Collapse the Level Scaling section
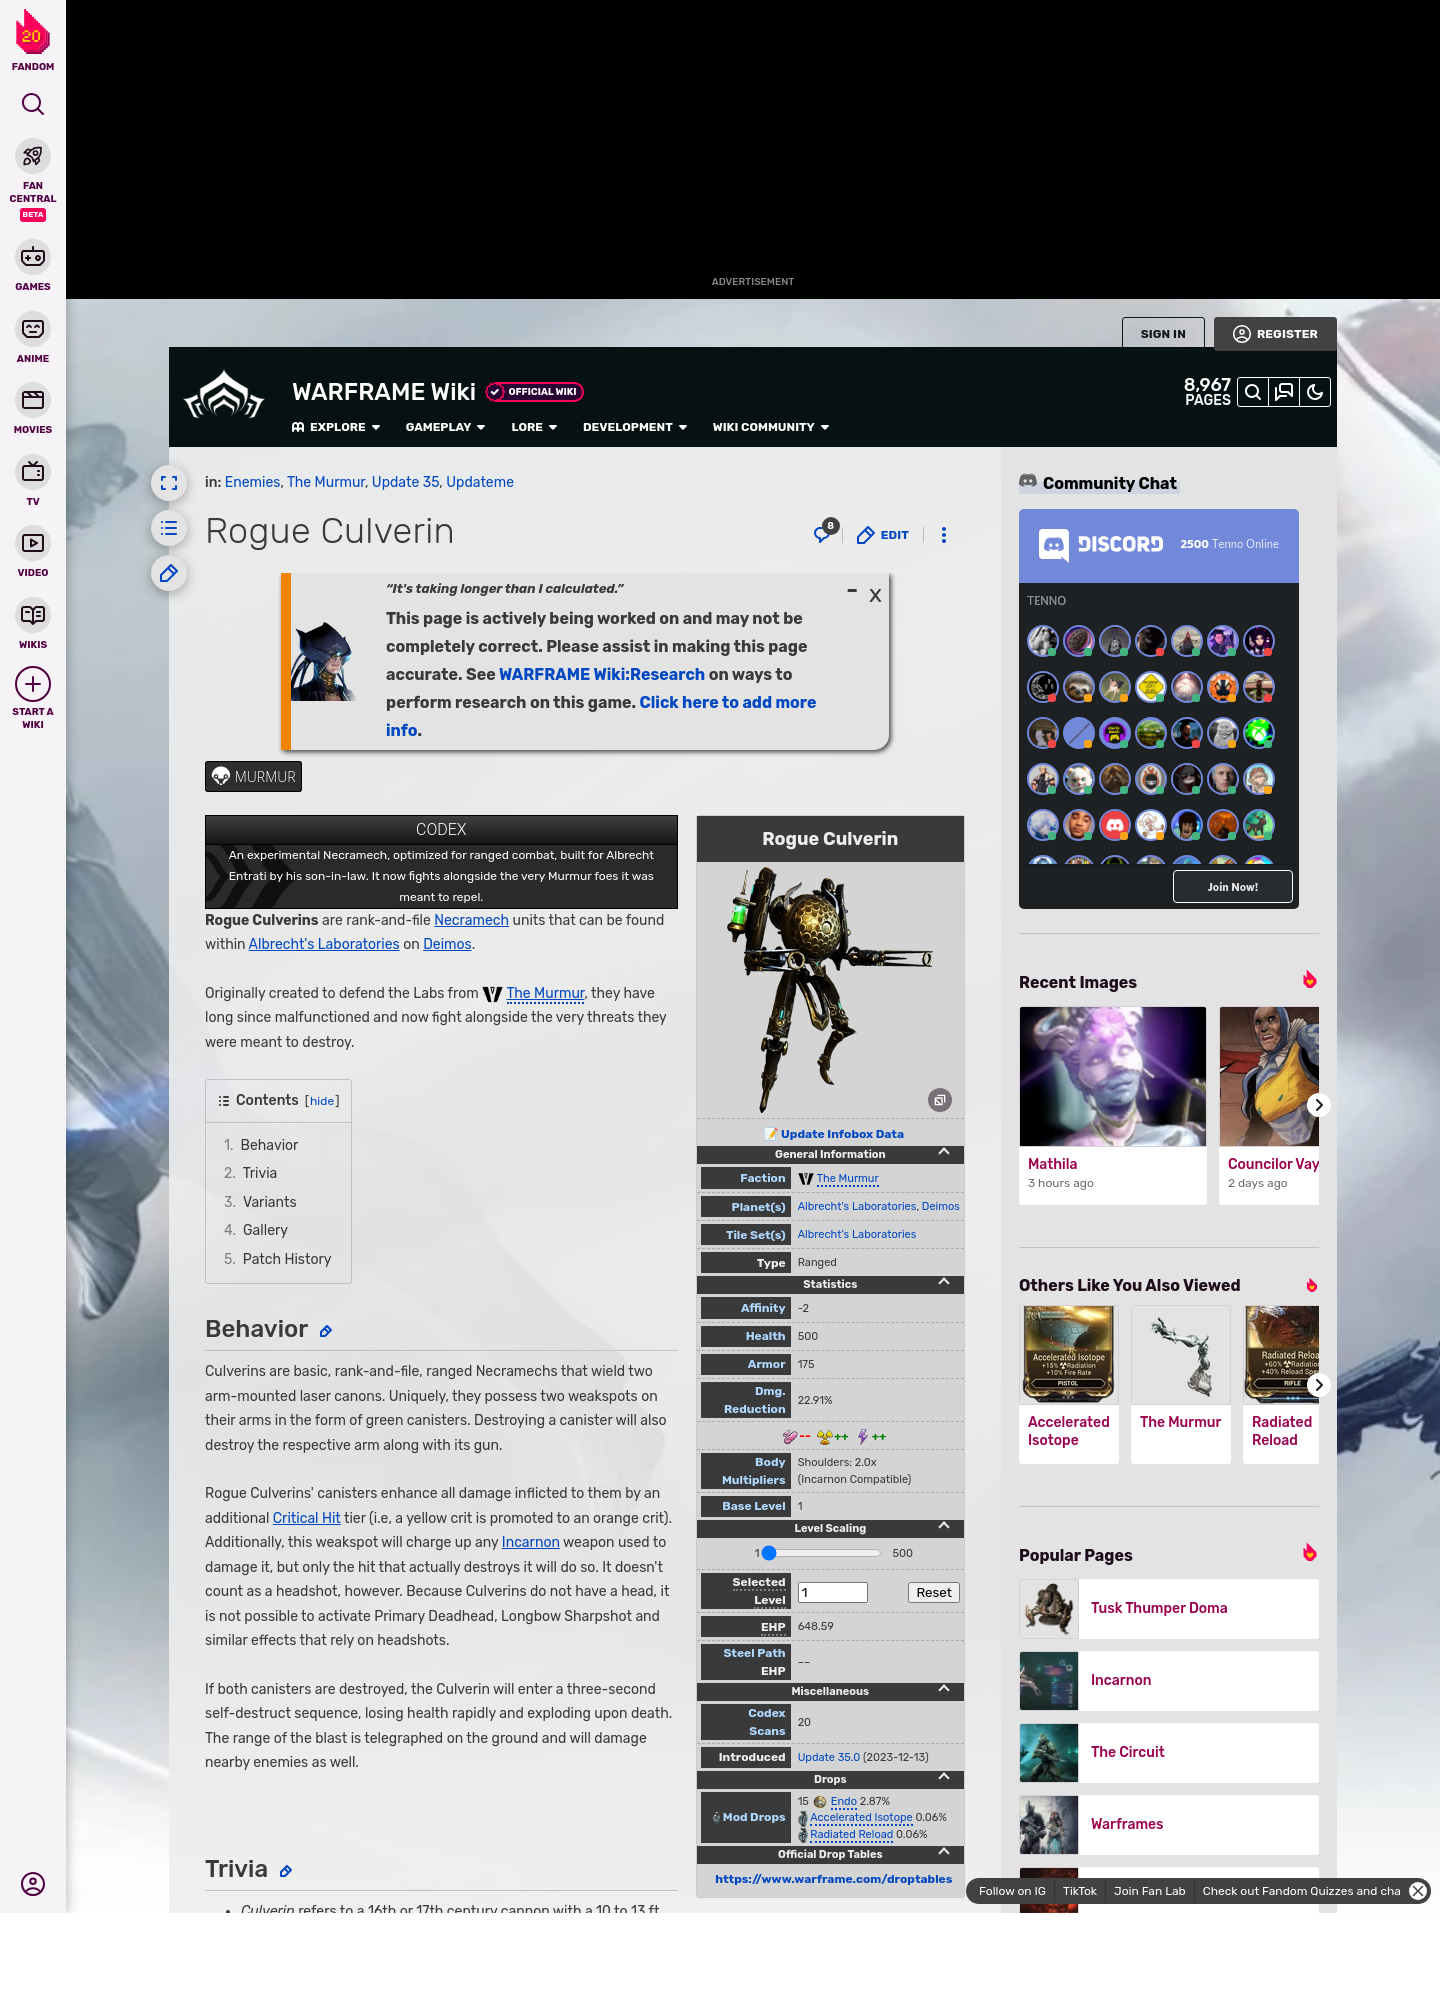This screenshot has height=2000, width=1440. tap(944, 1527)
